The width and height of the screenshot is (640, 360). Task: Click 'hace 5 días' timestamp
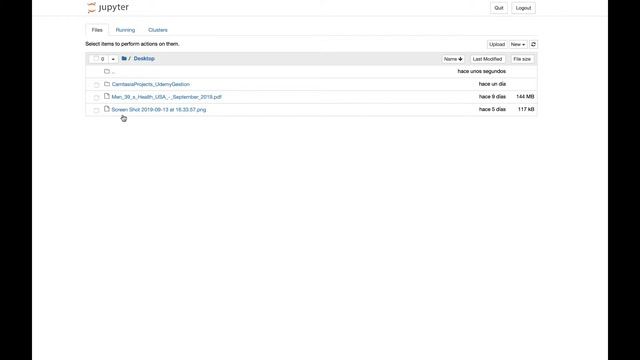click(492, 109)
